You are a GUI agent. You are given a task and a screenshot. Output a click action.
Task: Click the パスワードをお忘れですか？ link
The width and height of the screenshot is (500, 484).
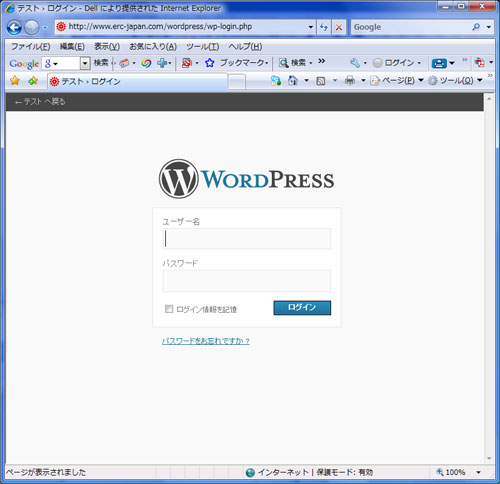coord(206,341)
